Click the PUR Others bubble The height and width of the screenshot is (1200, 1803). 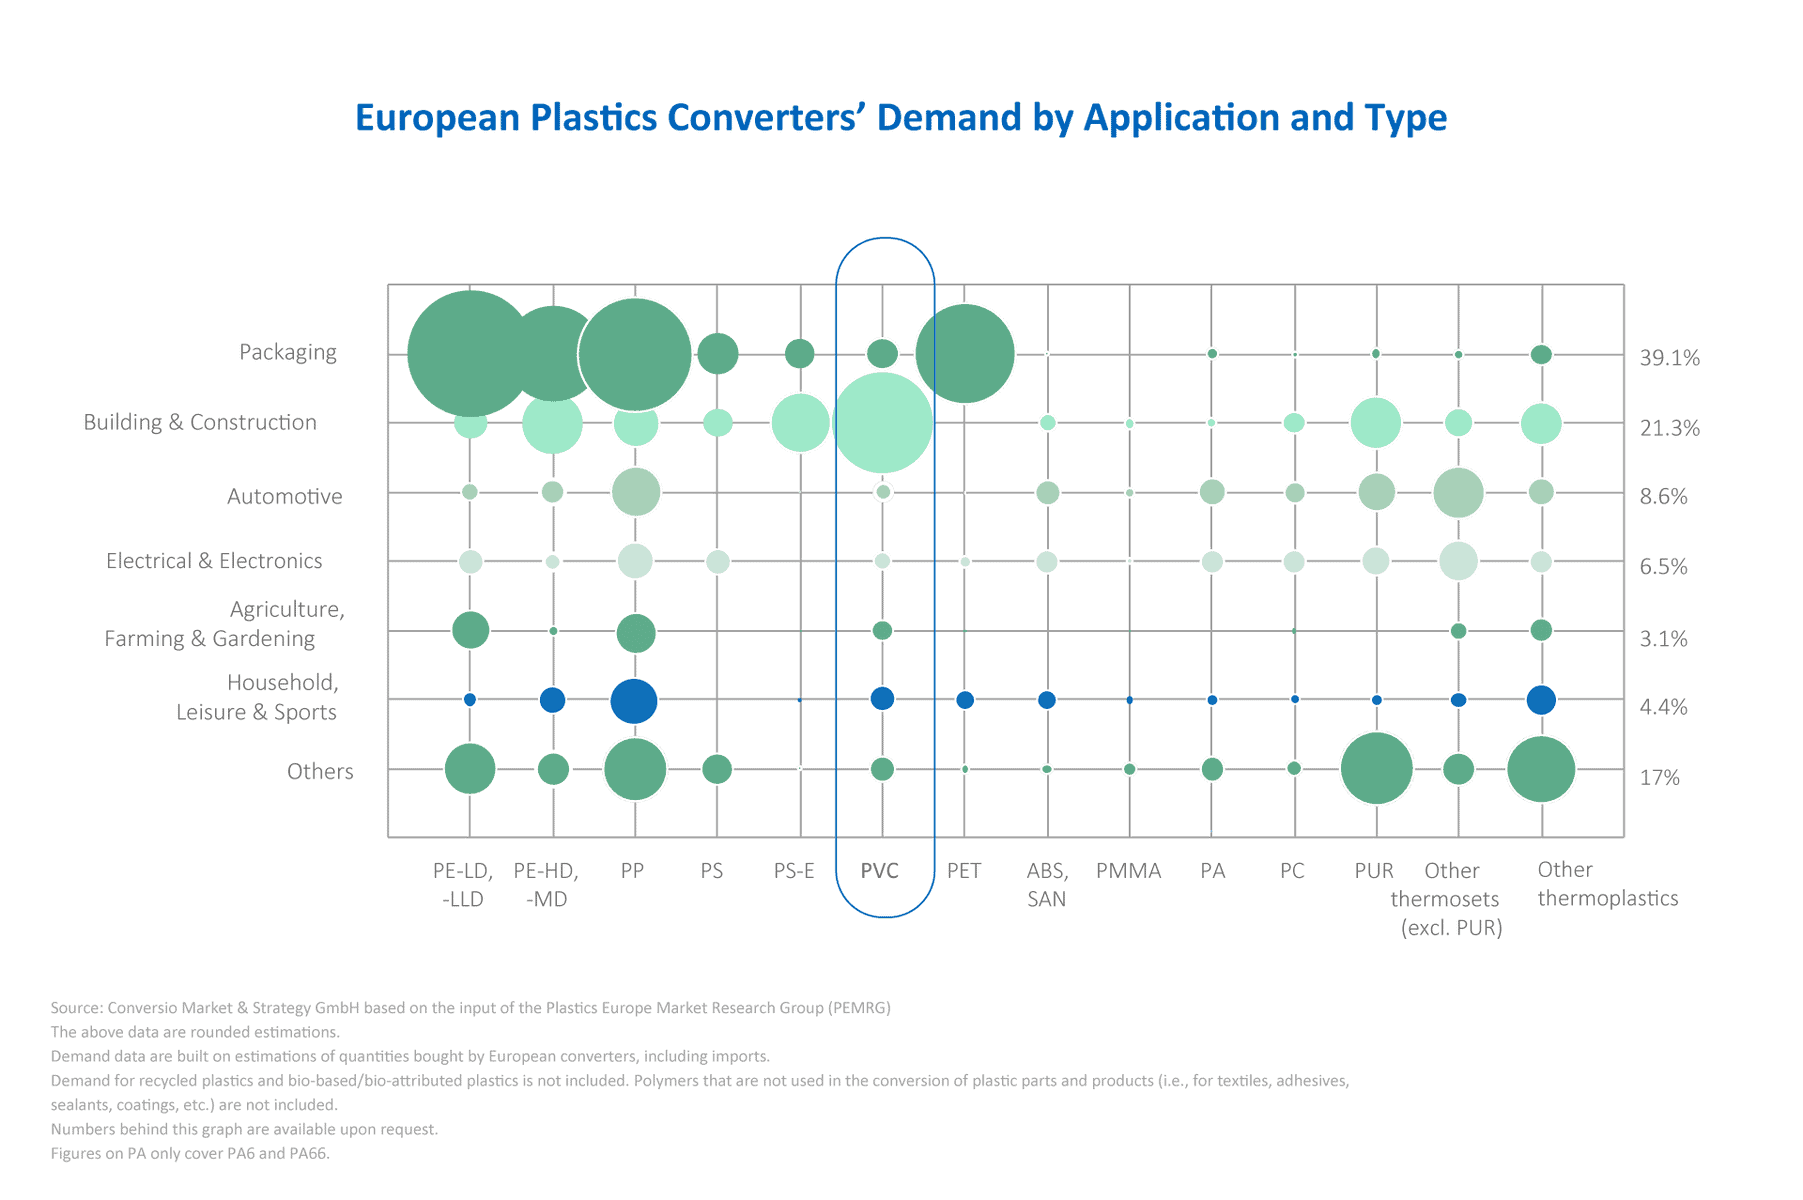[1377, 769]
